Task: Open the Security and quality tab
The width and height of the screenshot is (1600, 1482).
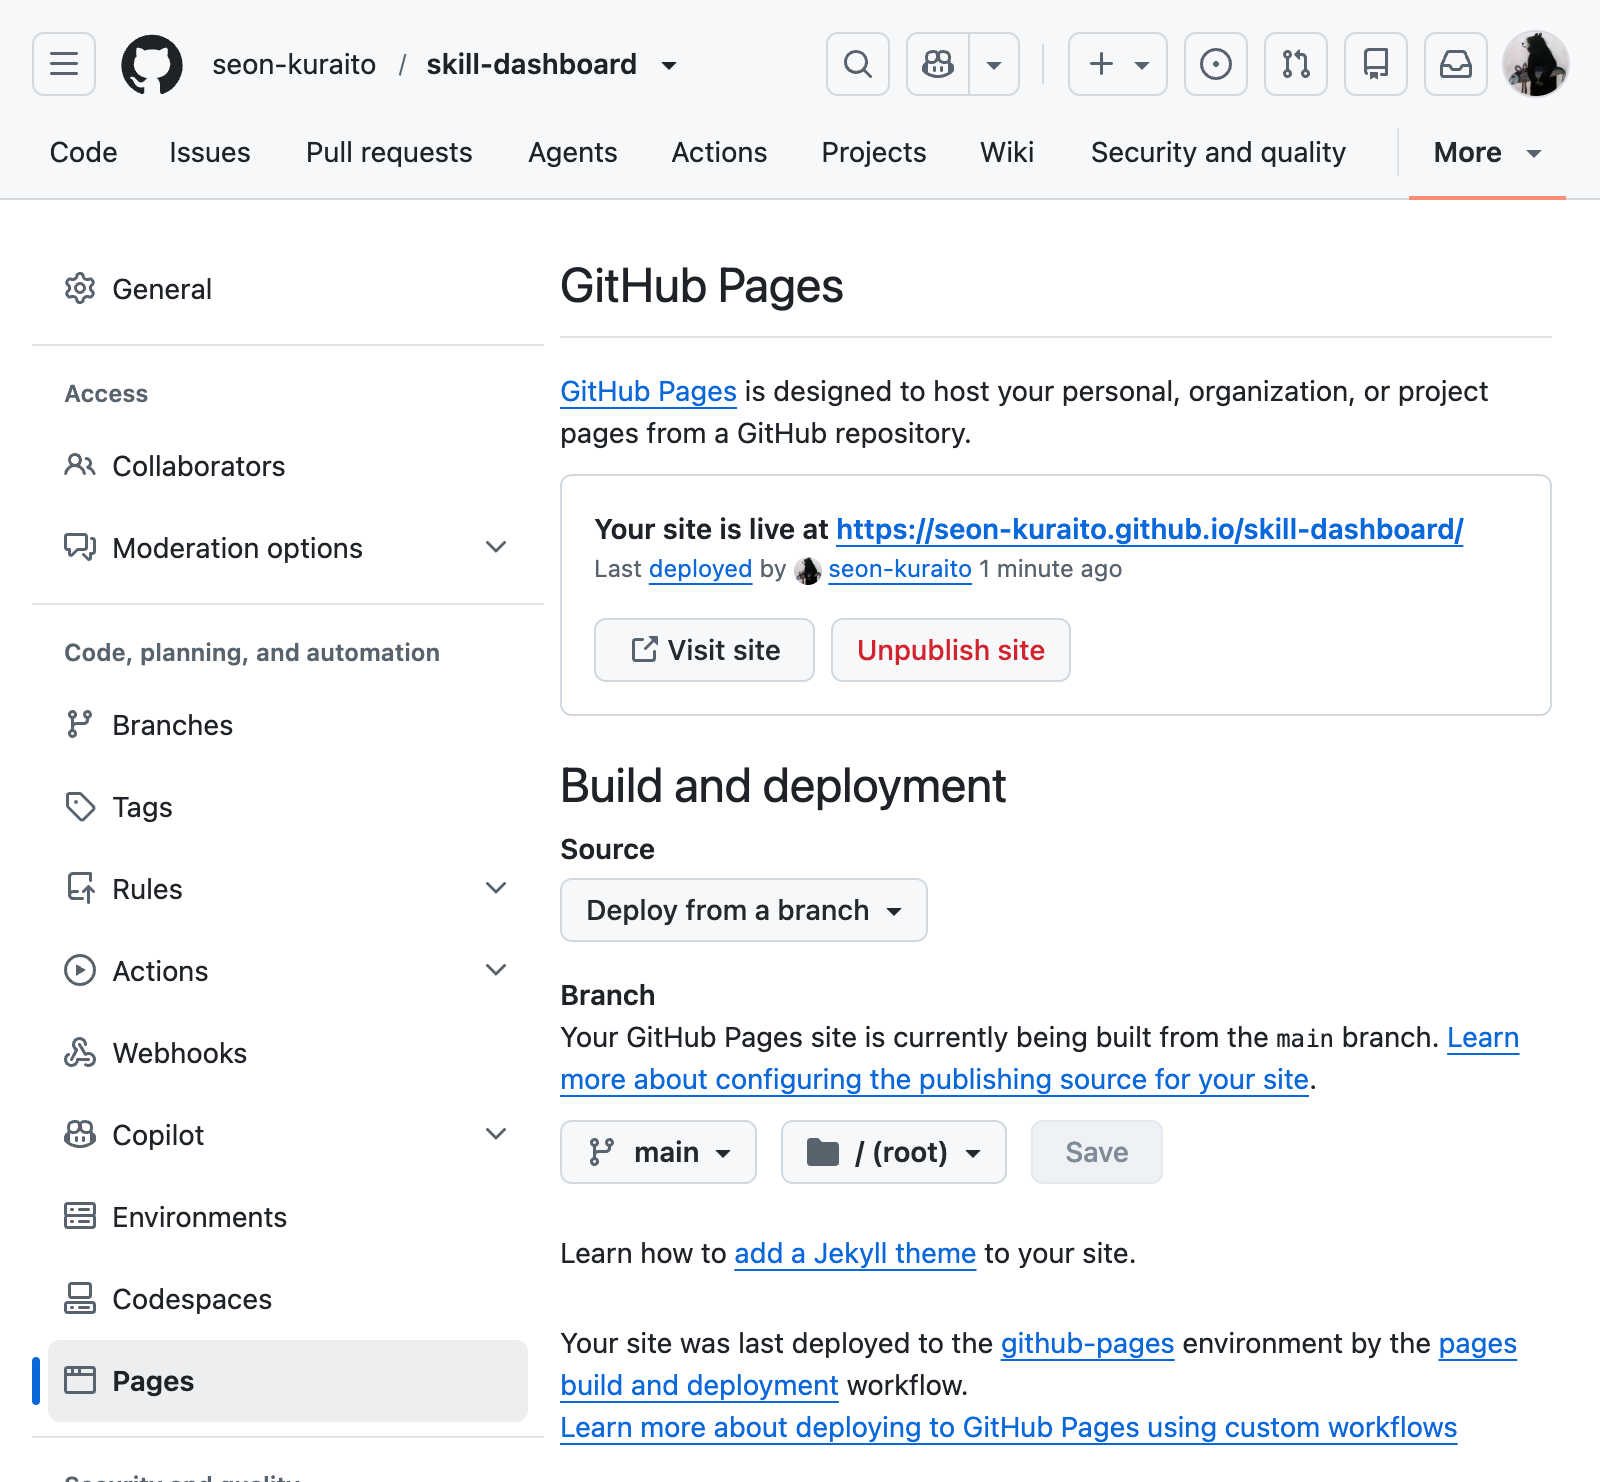Action: pos(1218,152)
